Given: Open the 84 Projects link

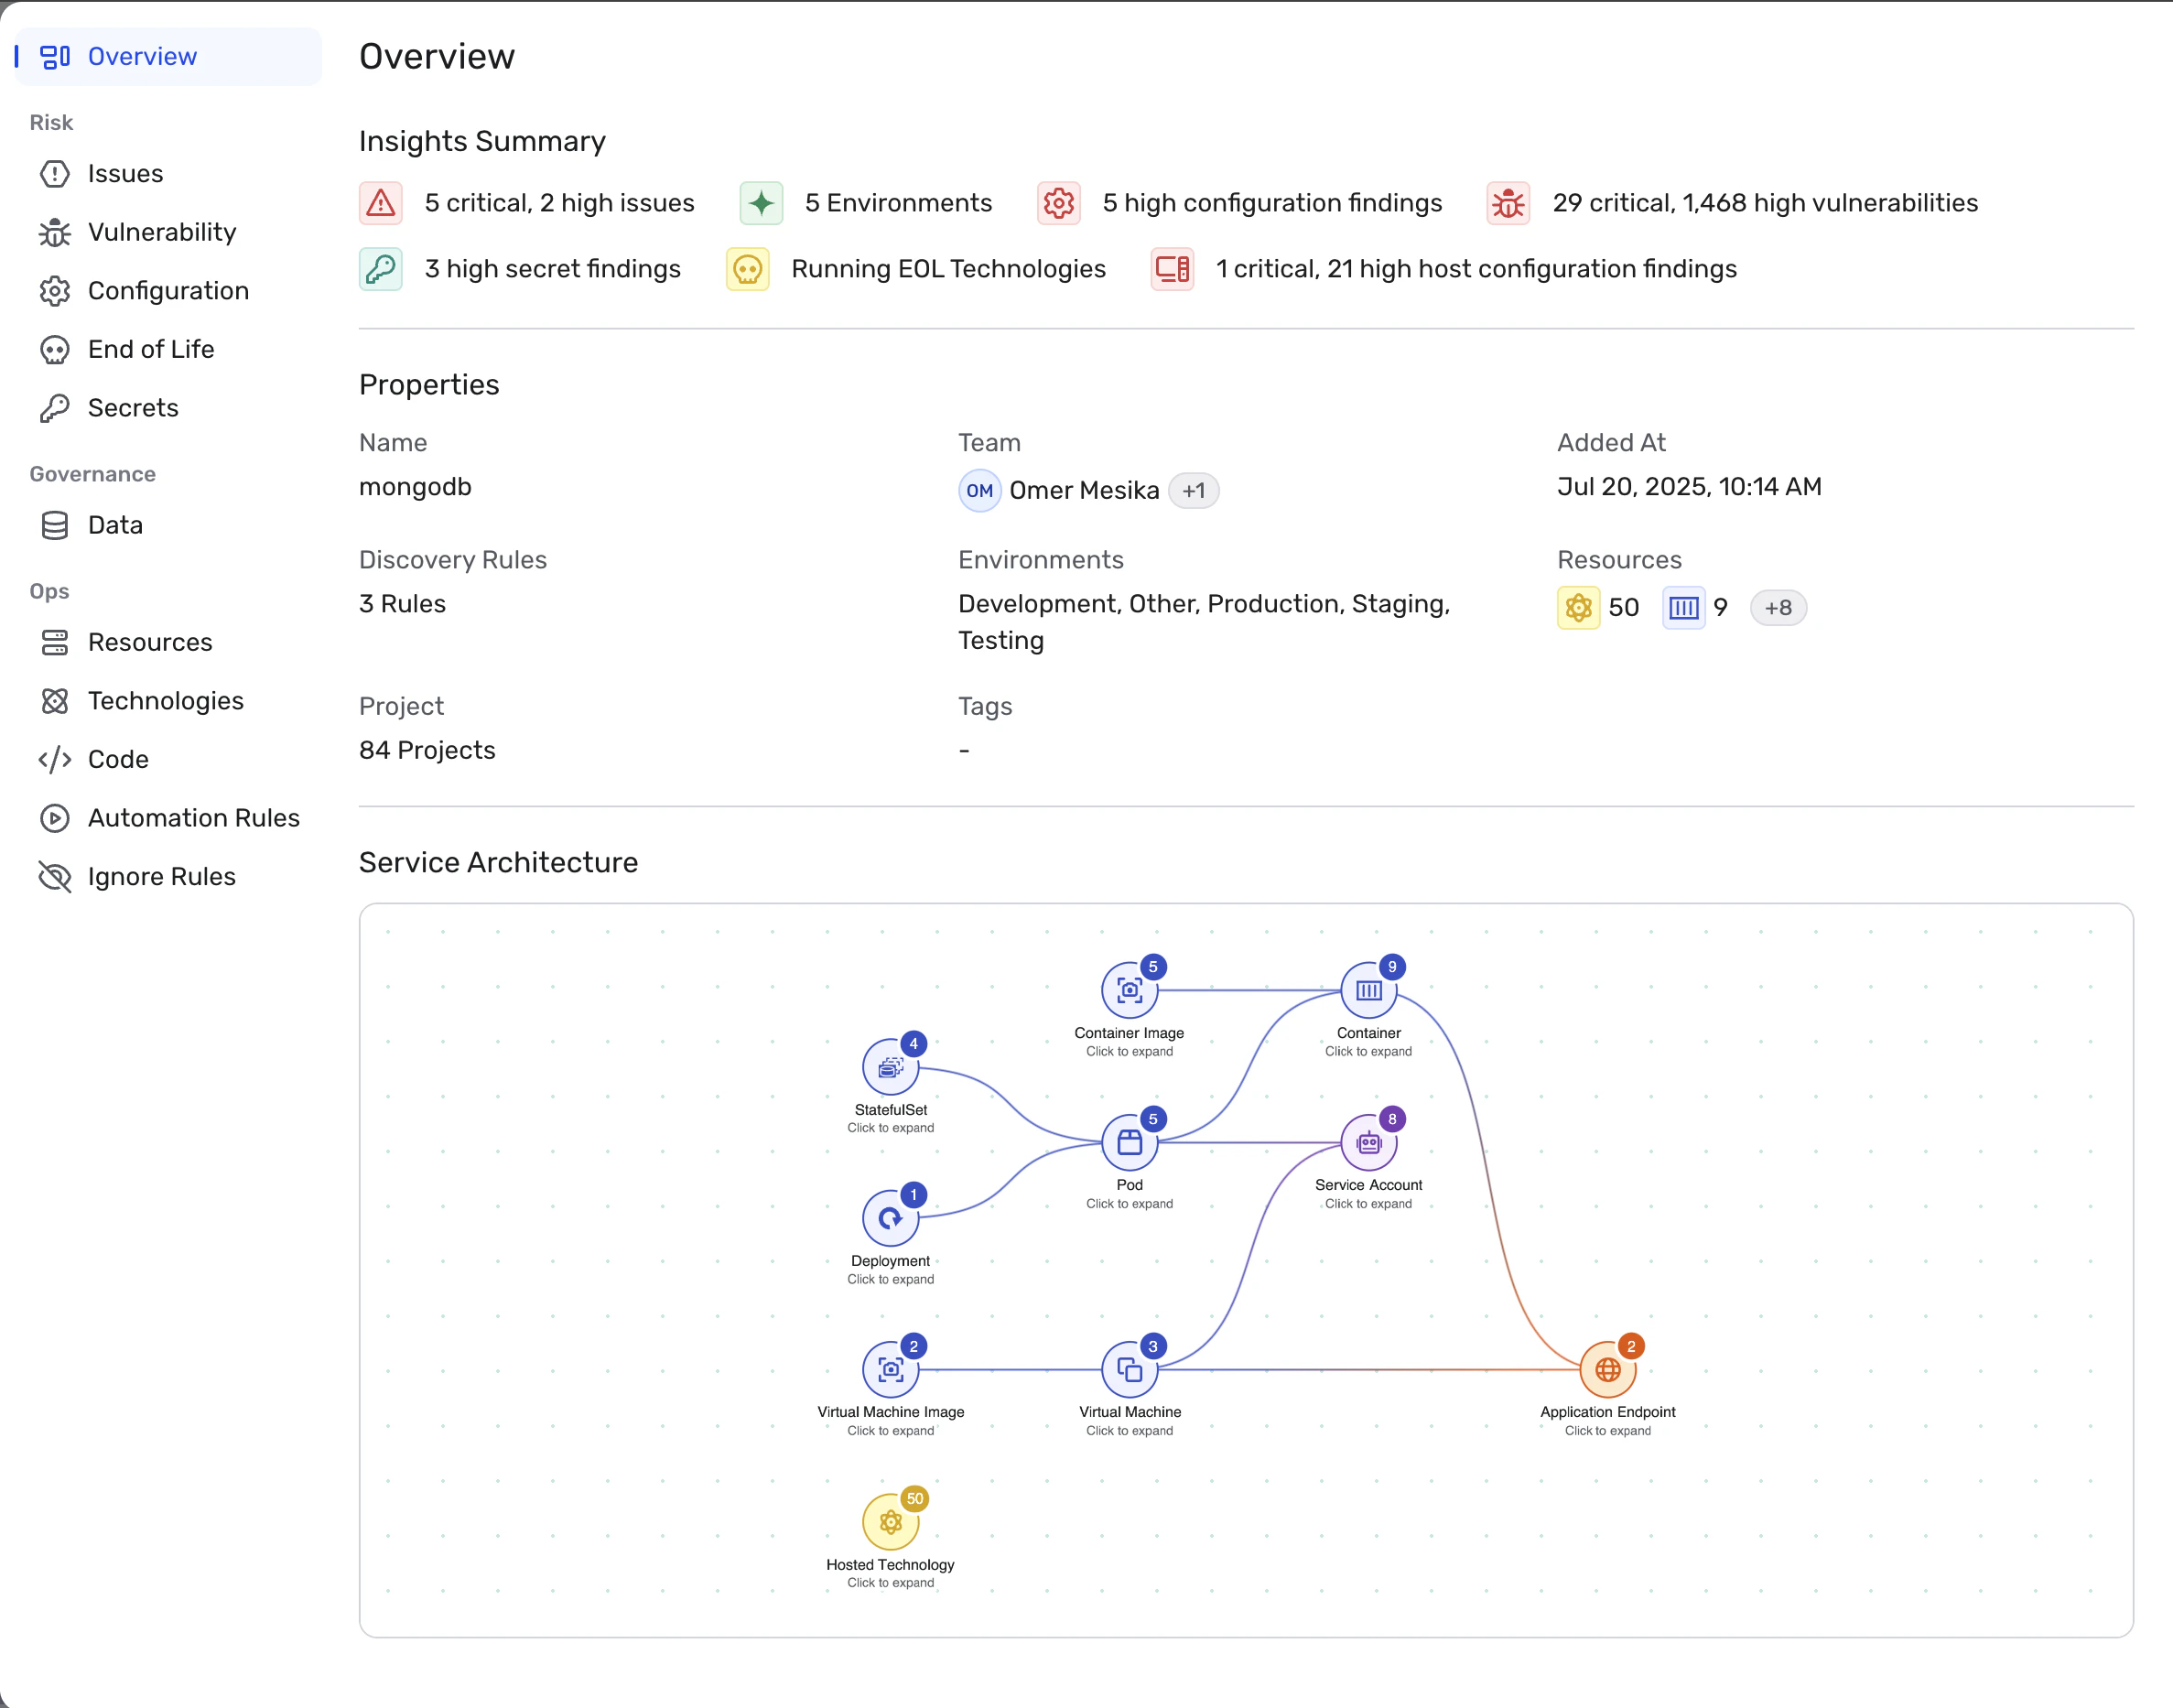Looking at the screenshot, I should point(427,750).
